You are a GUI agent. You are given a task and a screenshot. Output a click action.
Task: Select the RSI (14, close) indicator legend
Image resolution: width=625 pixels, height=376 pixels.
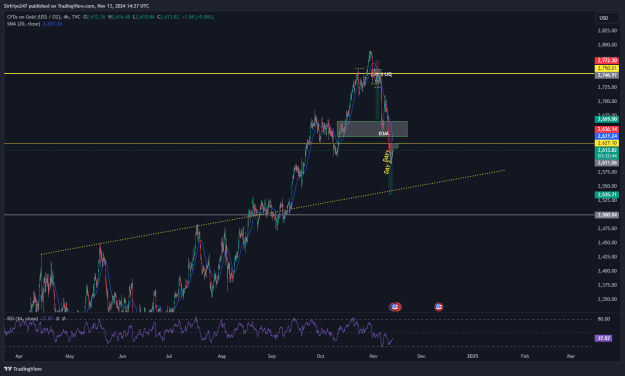[x=22, y=319]
